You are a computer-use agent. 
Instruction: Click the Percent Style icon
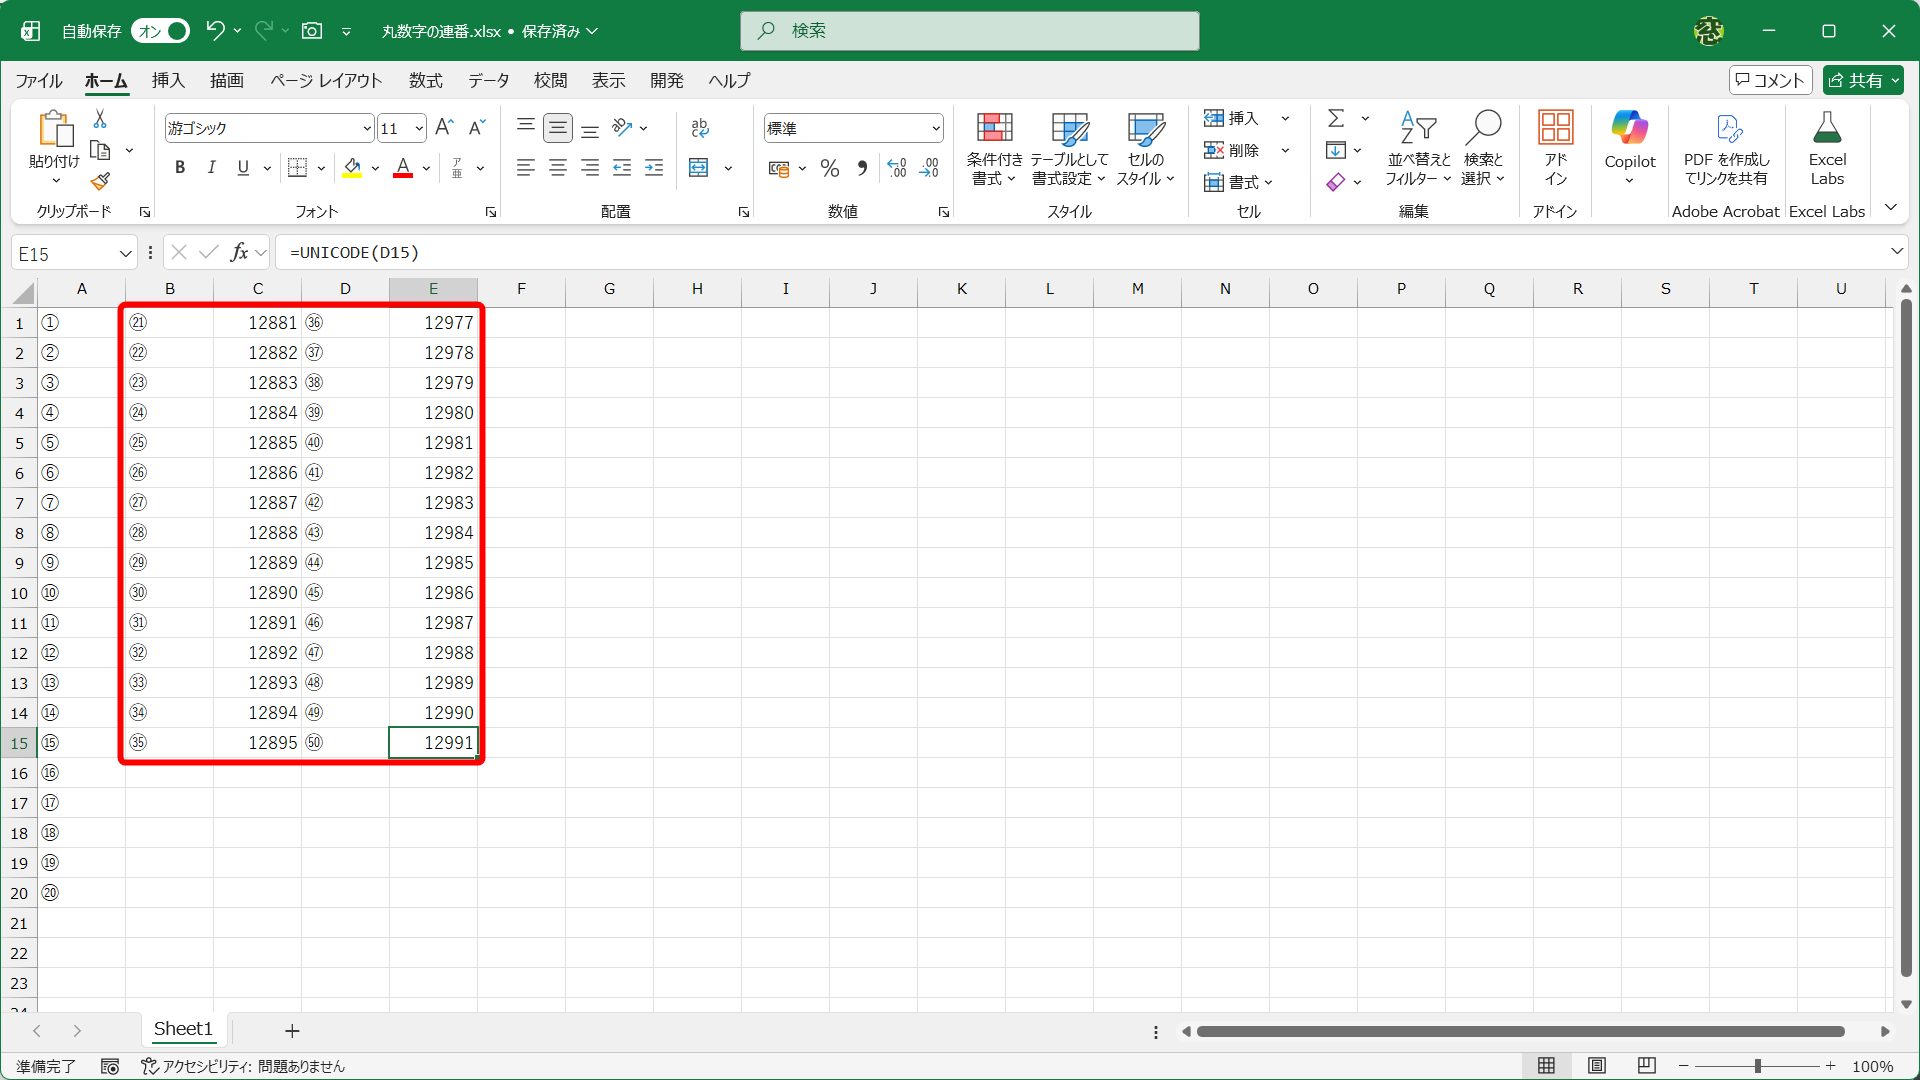[x=829, y=168]
